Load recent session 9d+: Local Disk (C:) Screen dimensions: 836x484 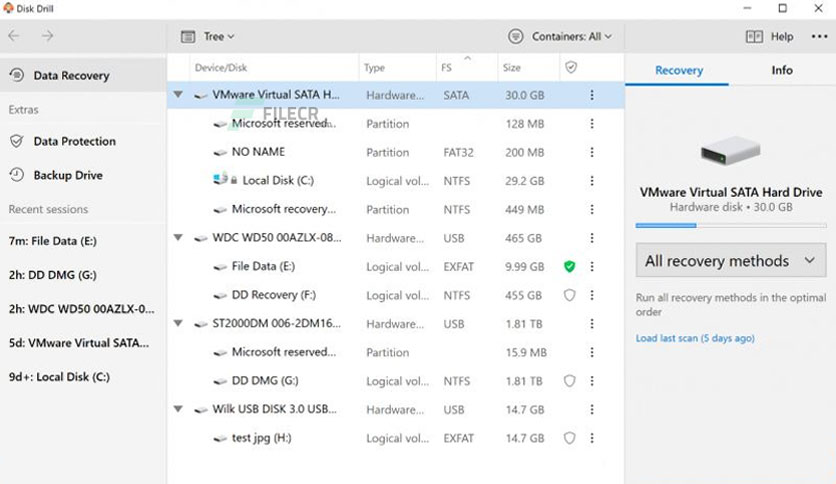pyautogui.click(x=59, y=377)
